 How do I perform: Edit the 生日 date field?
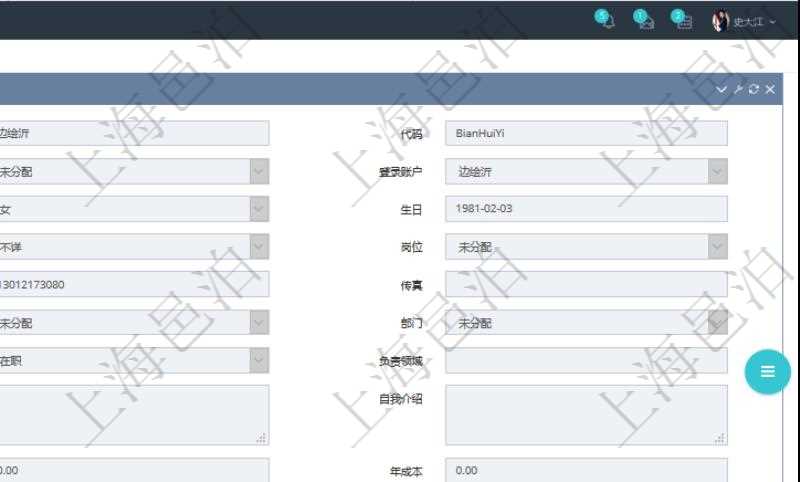tap(586, 209)
